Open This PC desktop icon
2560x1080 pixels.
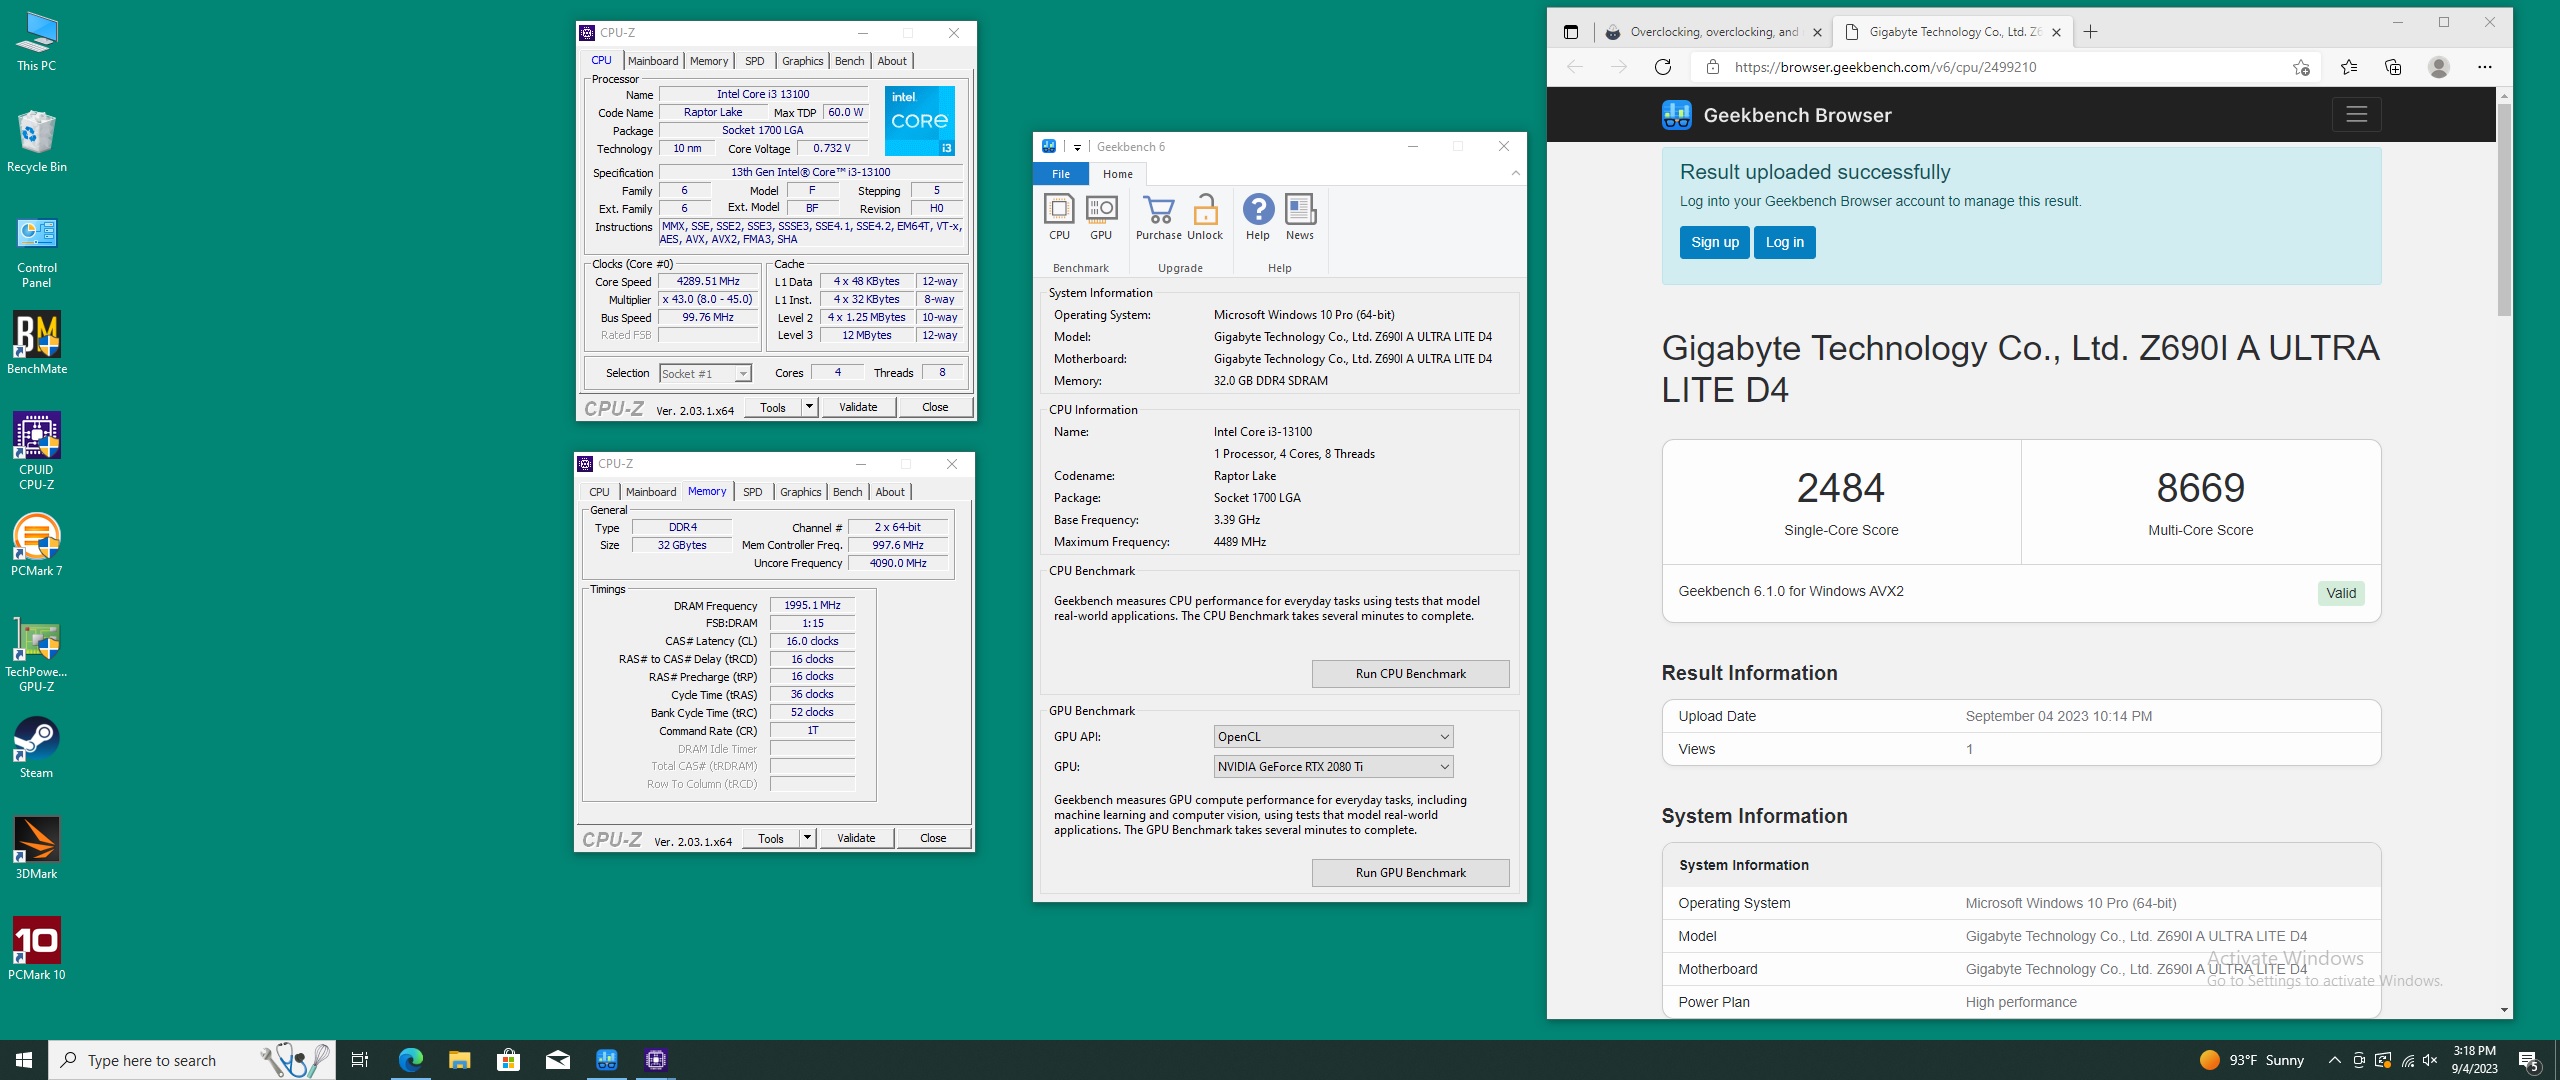tap(37, 42)
